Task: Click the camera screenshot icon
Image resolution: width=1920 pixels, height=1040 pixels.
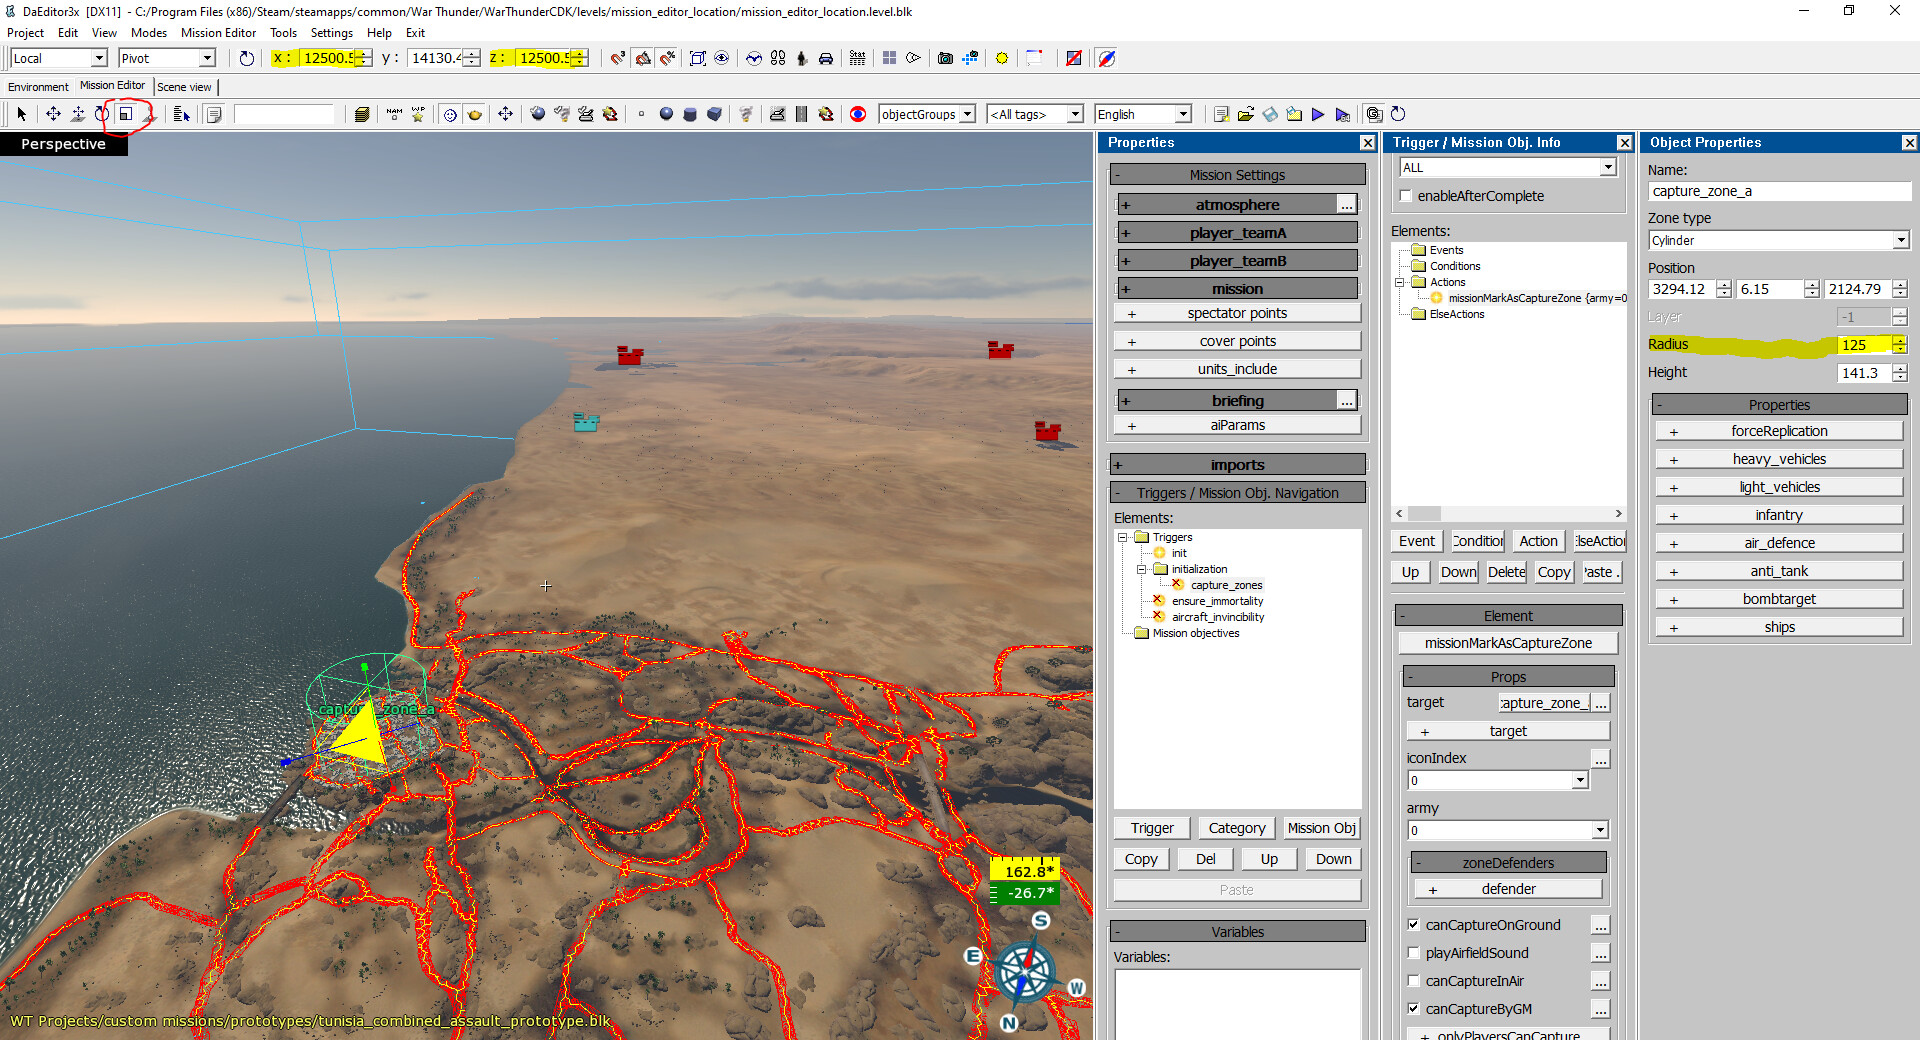Action: 945,58
